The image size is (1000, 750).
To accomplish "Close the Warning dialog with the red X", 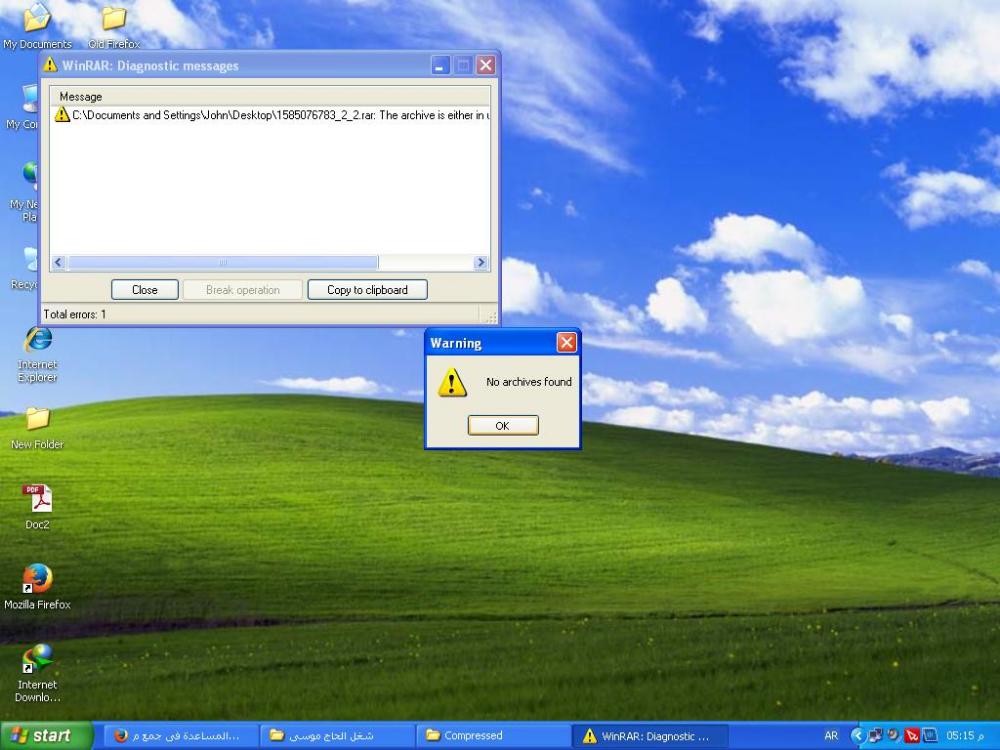I will point(566,342).
